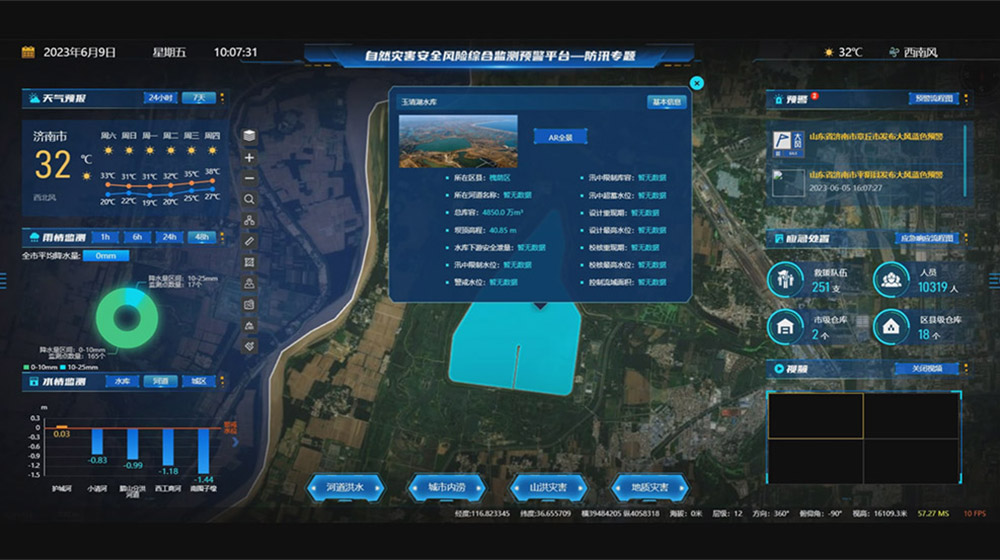Image resolution: width=1000 pixels, height=560 pixels.
Task: Open options dots beside weather forecast header
Action: [x=222, y=98]
